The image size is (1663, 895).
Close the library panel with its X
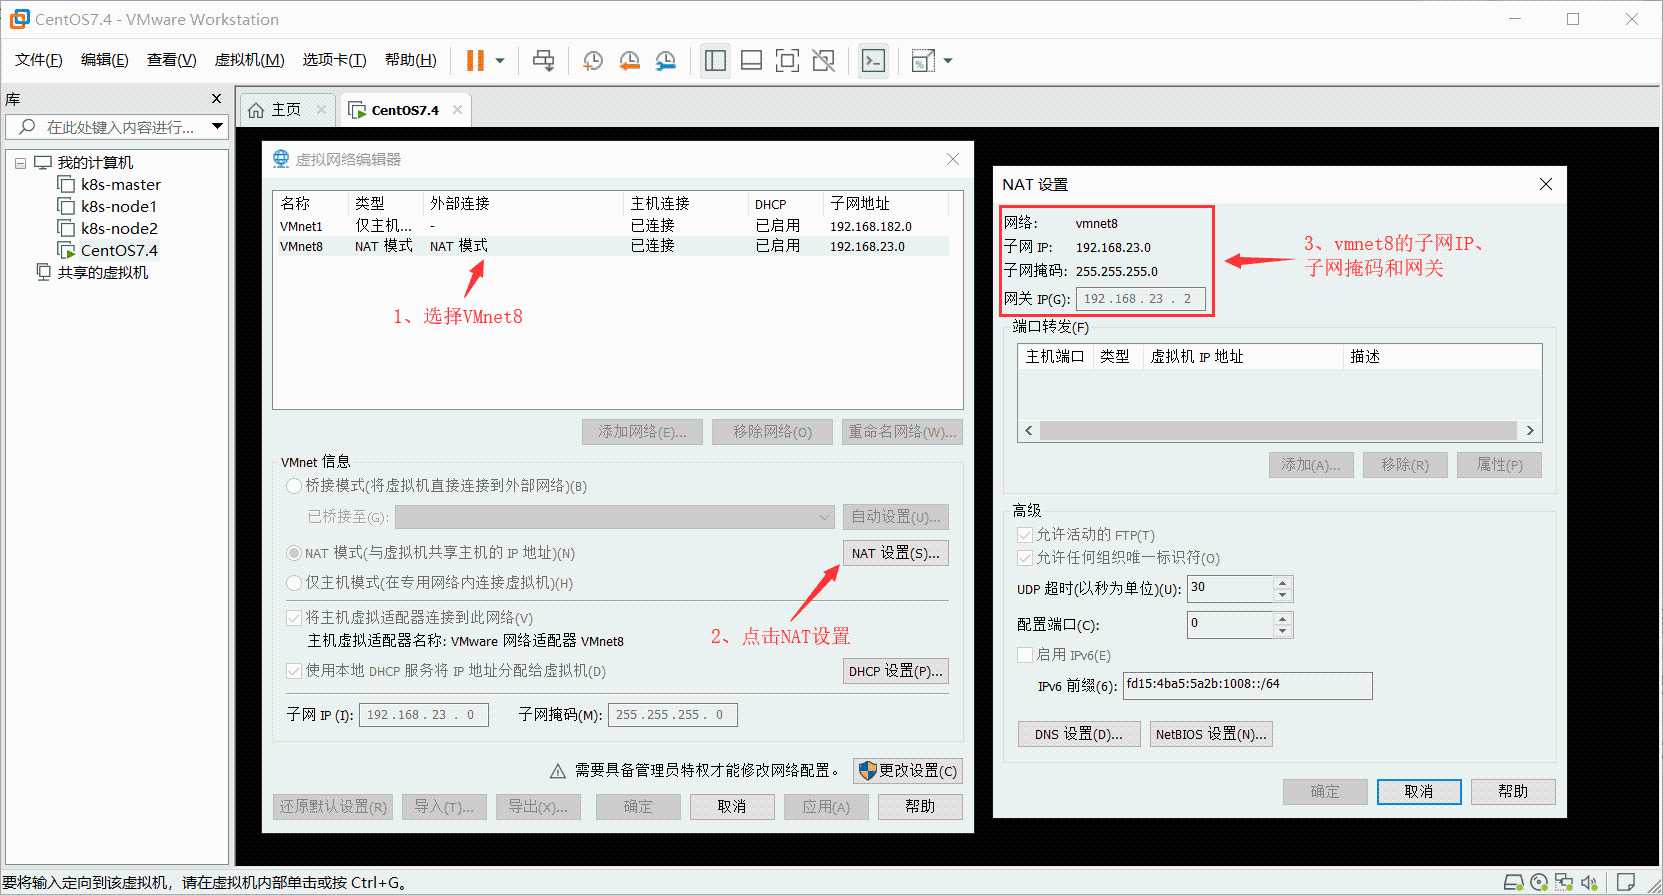pyautogui.click(x=216, y=98)
